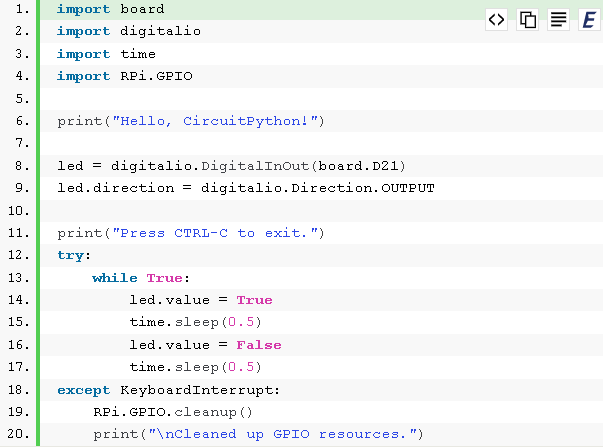Copy code with the clipboard icon
This screenshot has width=603, height=447.
pyautogui.click(x=528, y=19)
